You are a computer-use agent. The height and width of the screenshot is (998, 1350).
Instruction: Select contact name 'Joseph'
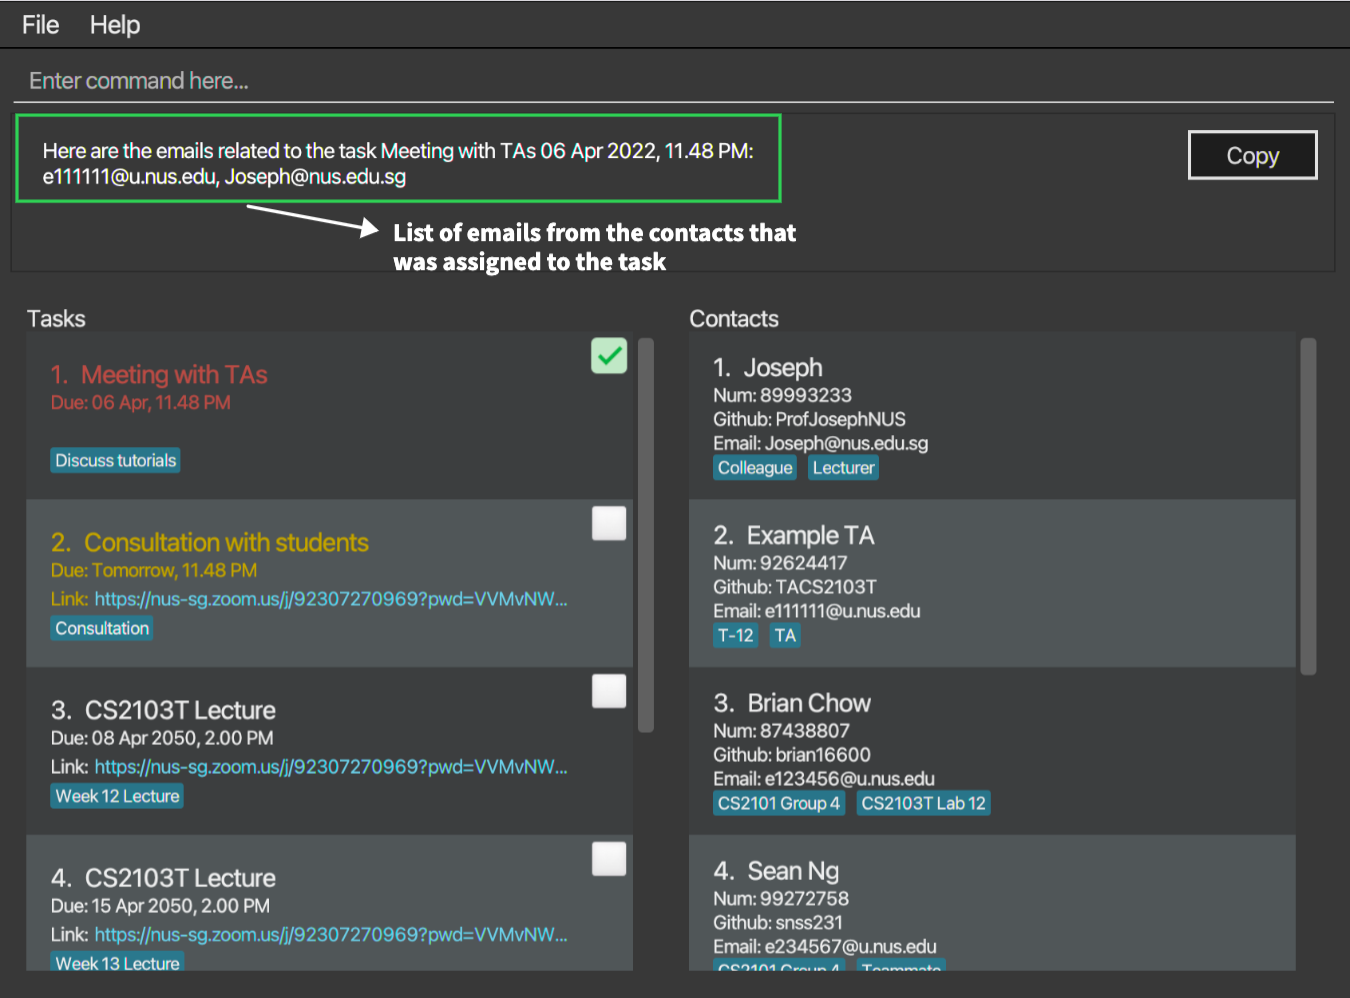coord(783,368)
